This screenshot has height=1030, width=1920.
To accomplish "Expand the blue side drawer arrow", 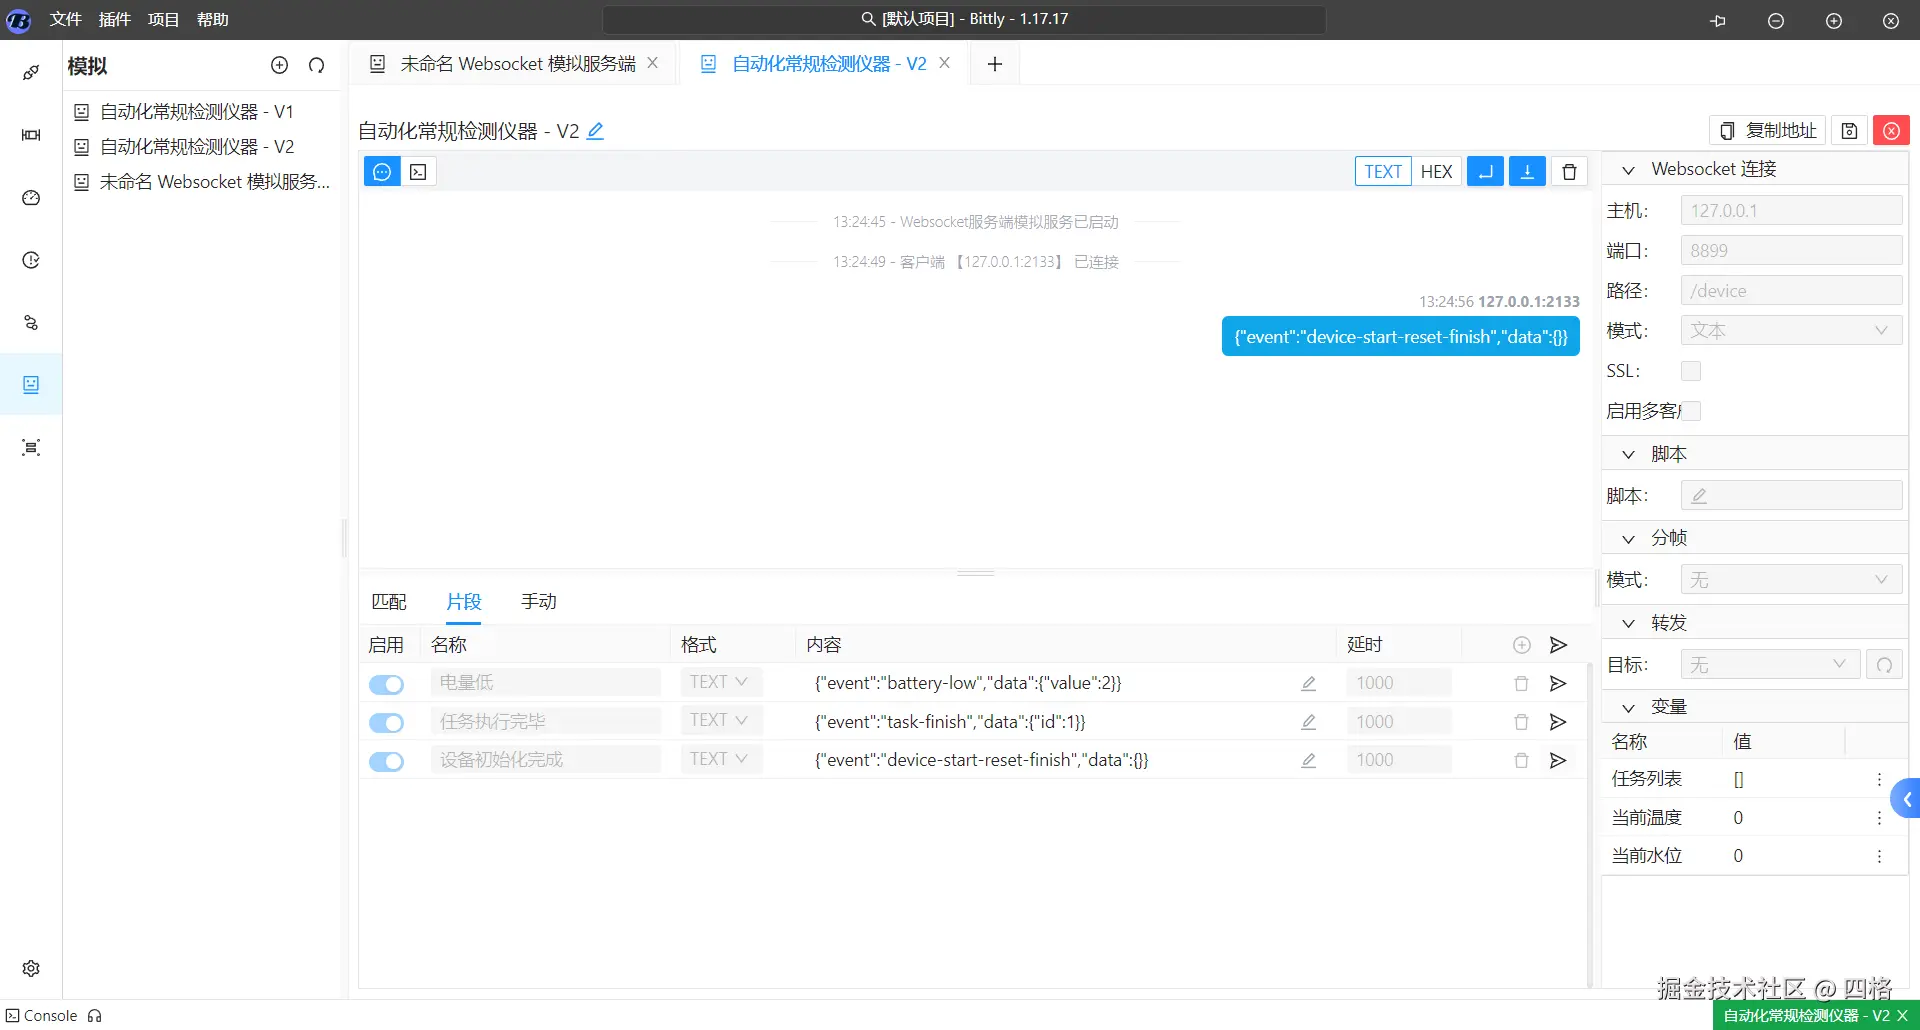I will (1906, 799).
